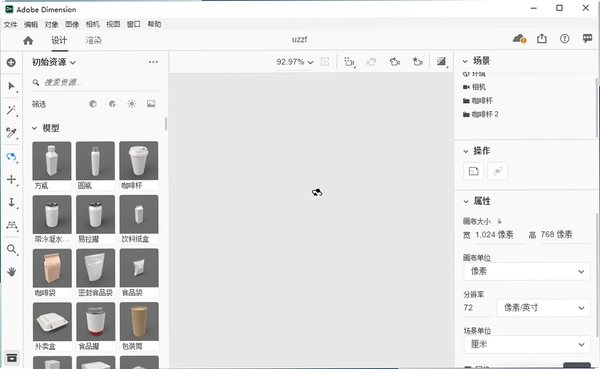This screenshot has height=369, width=600.
Task: Open the 窗口 menu
Action: (x=134, y=24)
